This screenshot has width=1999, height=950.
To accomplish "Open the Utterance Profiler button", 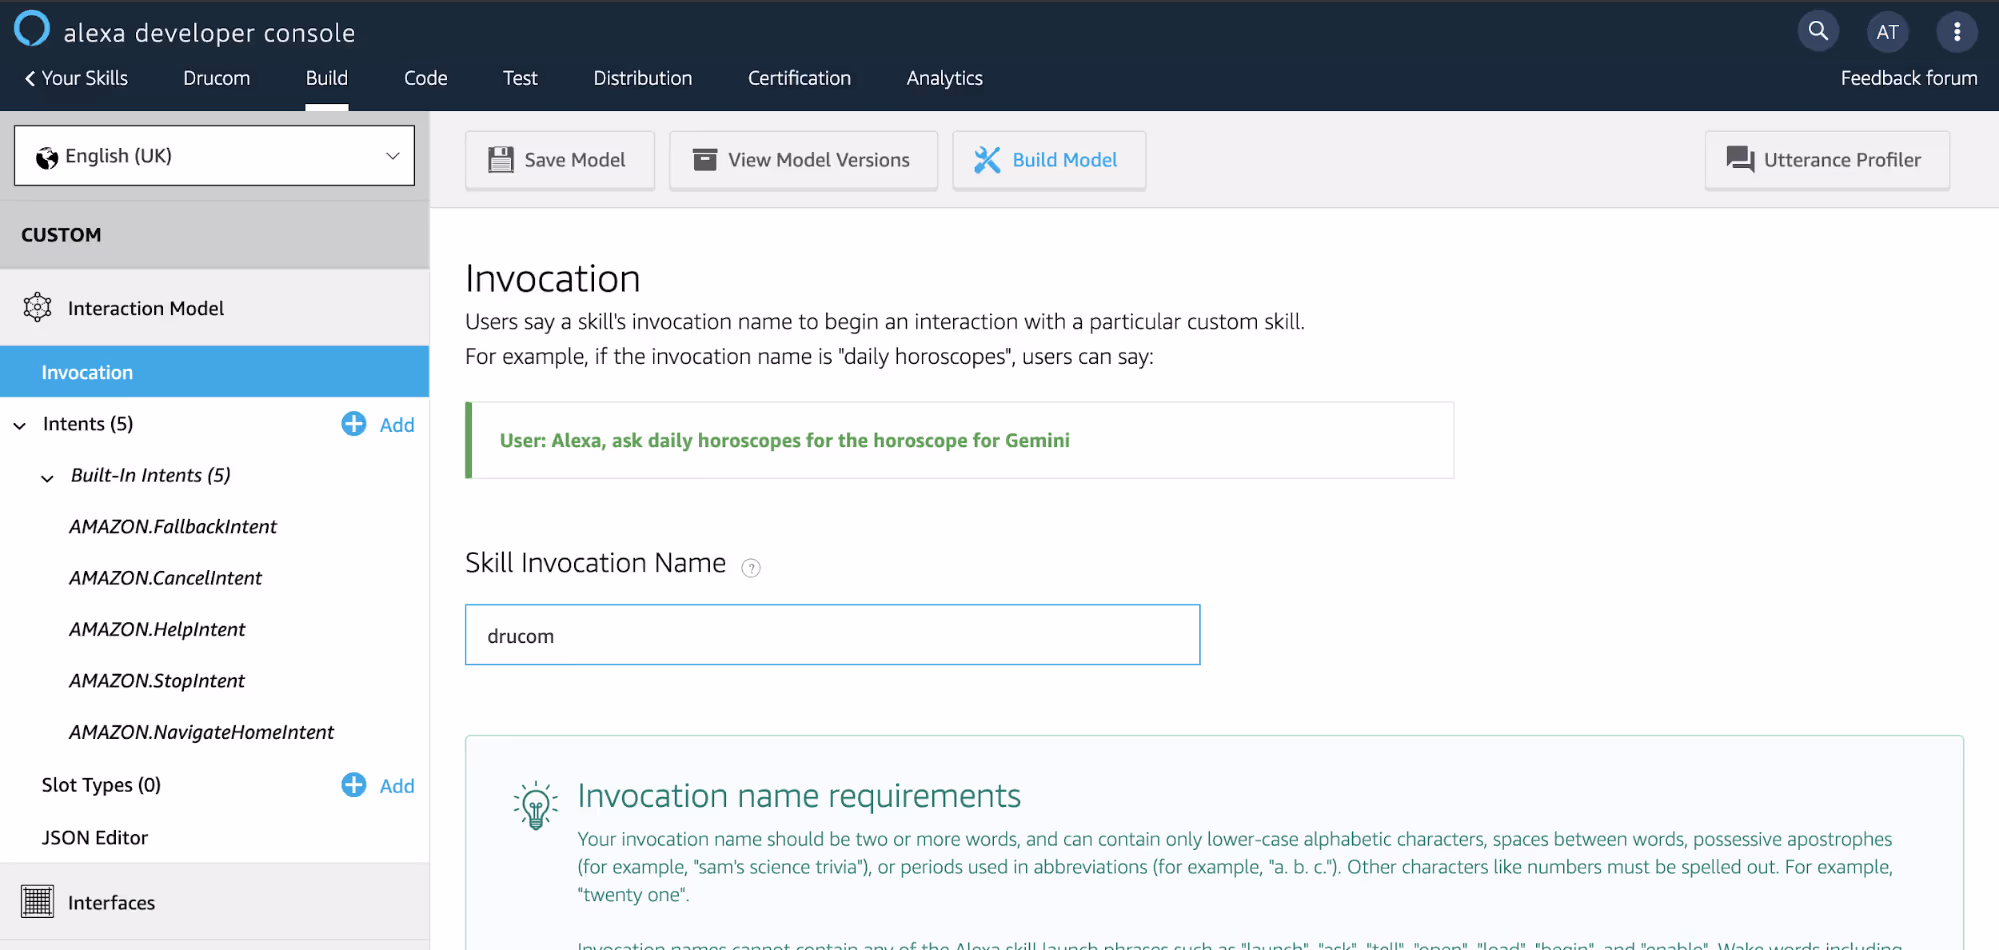I will coord(1827,160).
